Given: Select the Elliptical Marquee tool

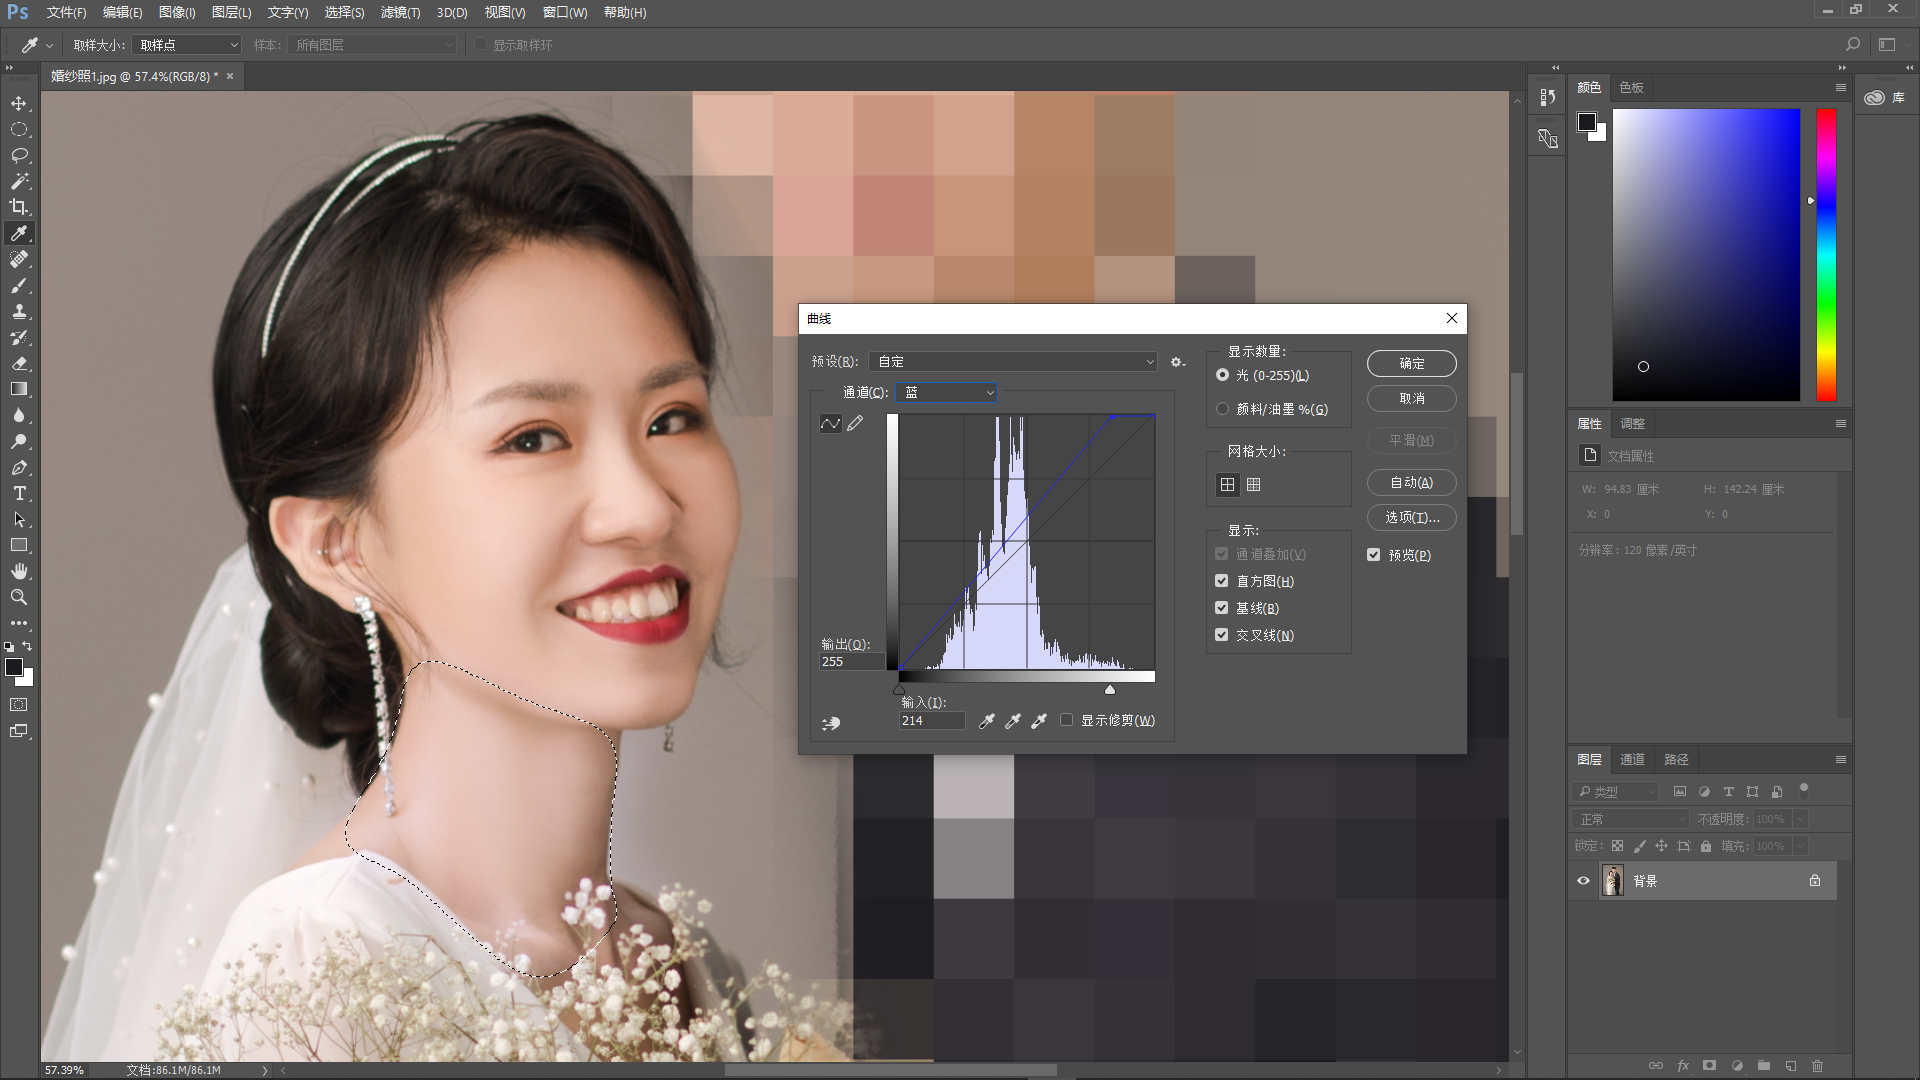Looking at the screenshot, I should click(x=19, y=130).
